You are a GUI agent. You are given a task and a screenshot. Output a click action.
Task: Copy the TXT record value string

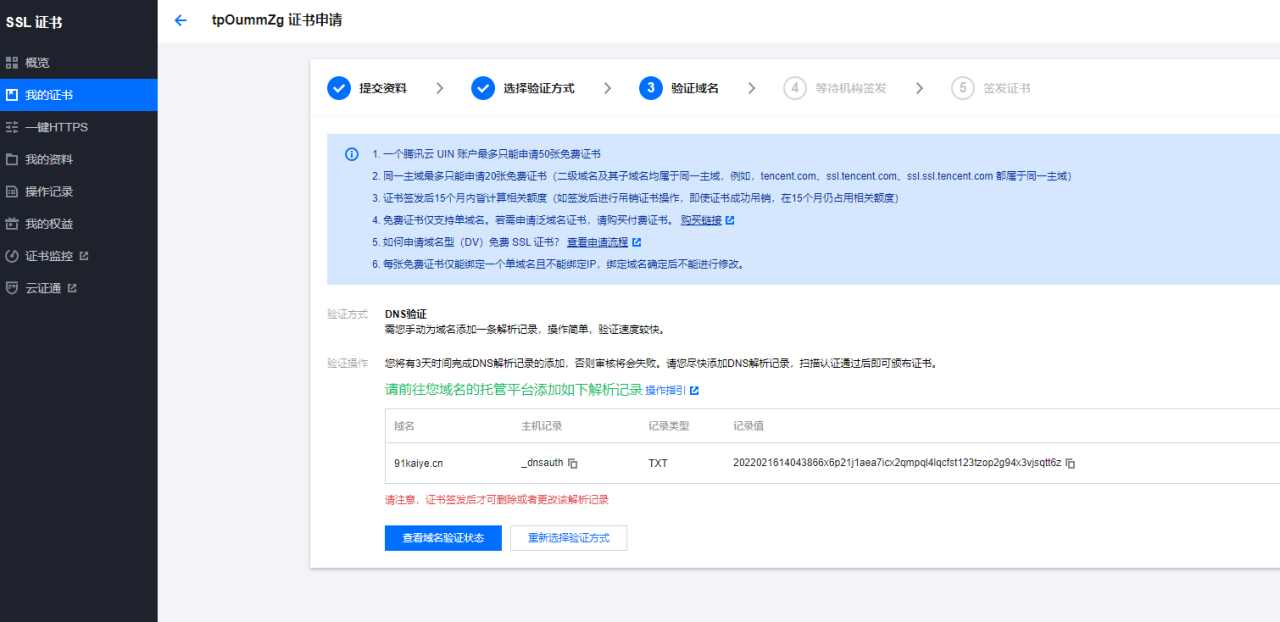pyautogui.click(x=1070, y=463)
